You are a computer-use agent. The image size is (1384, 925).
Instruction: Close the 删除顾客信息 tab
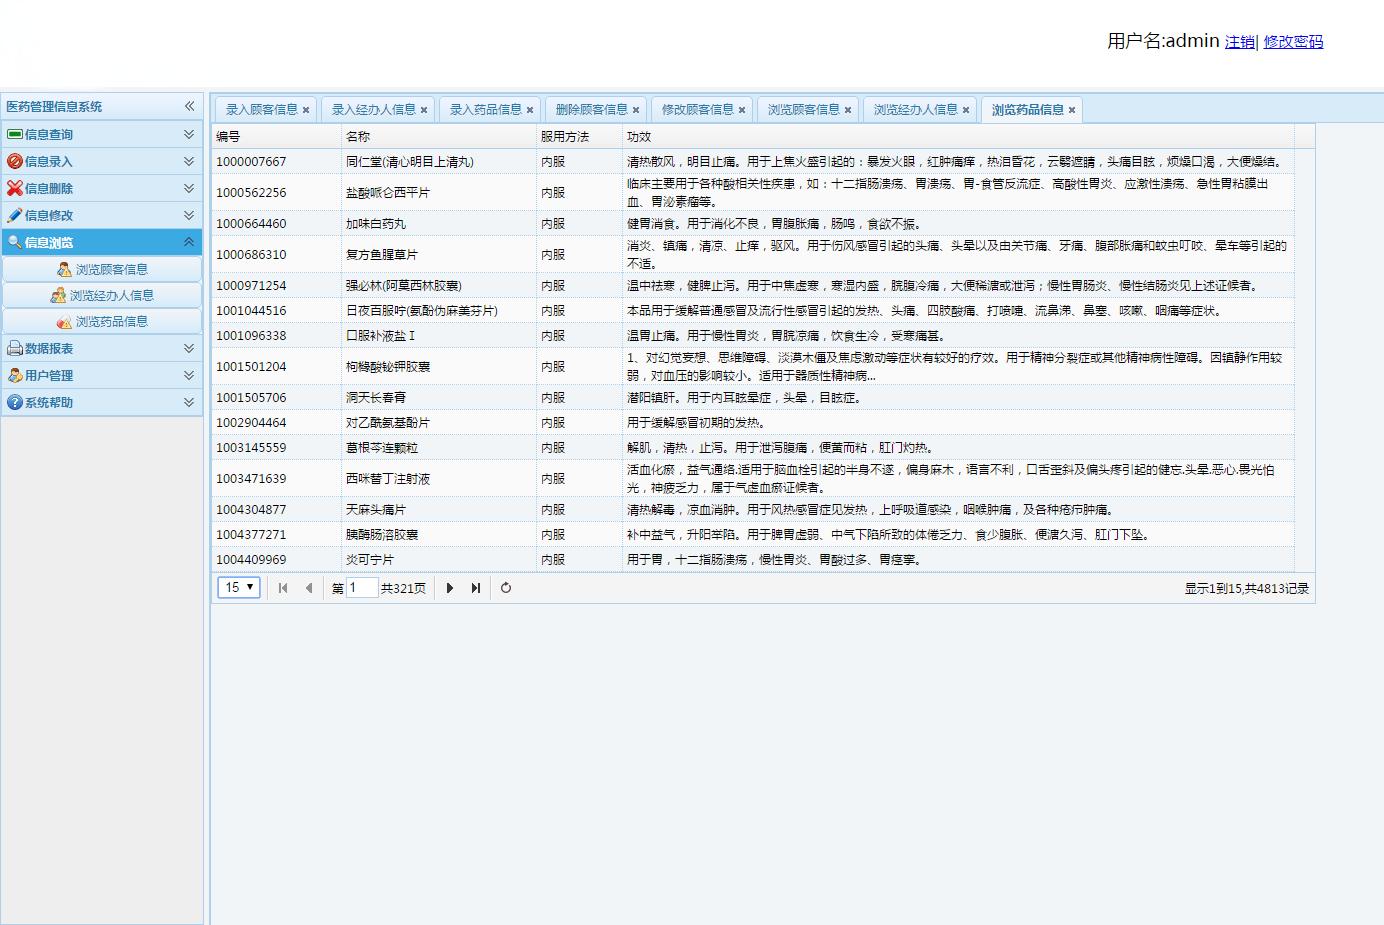[636, 110]
